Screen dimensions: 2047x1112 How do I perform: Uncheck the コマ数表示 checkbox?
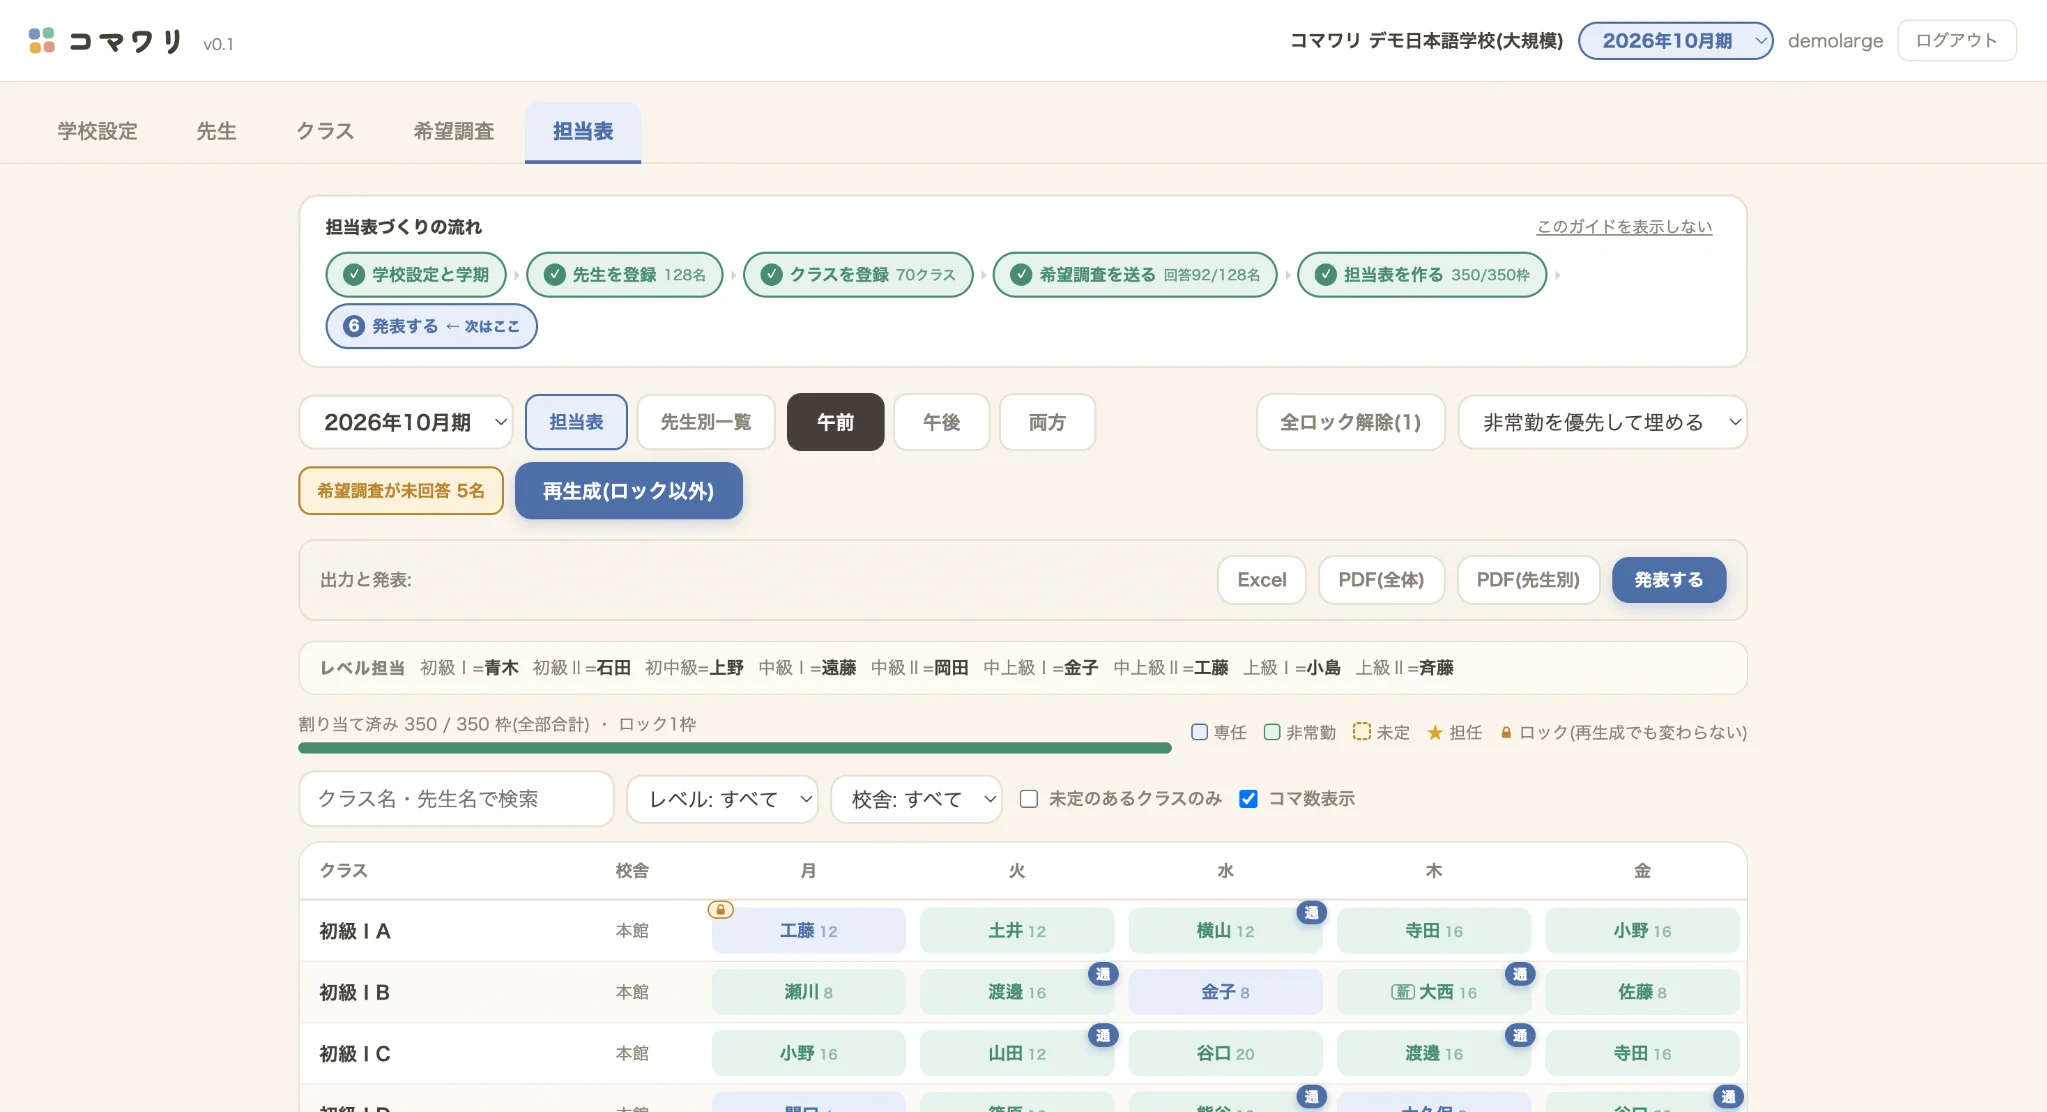click(1248, 798)
